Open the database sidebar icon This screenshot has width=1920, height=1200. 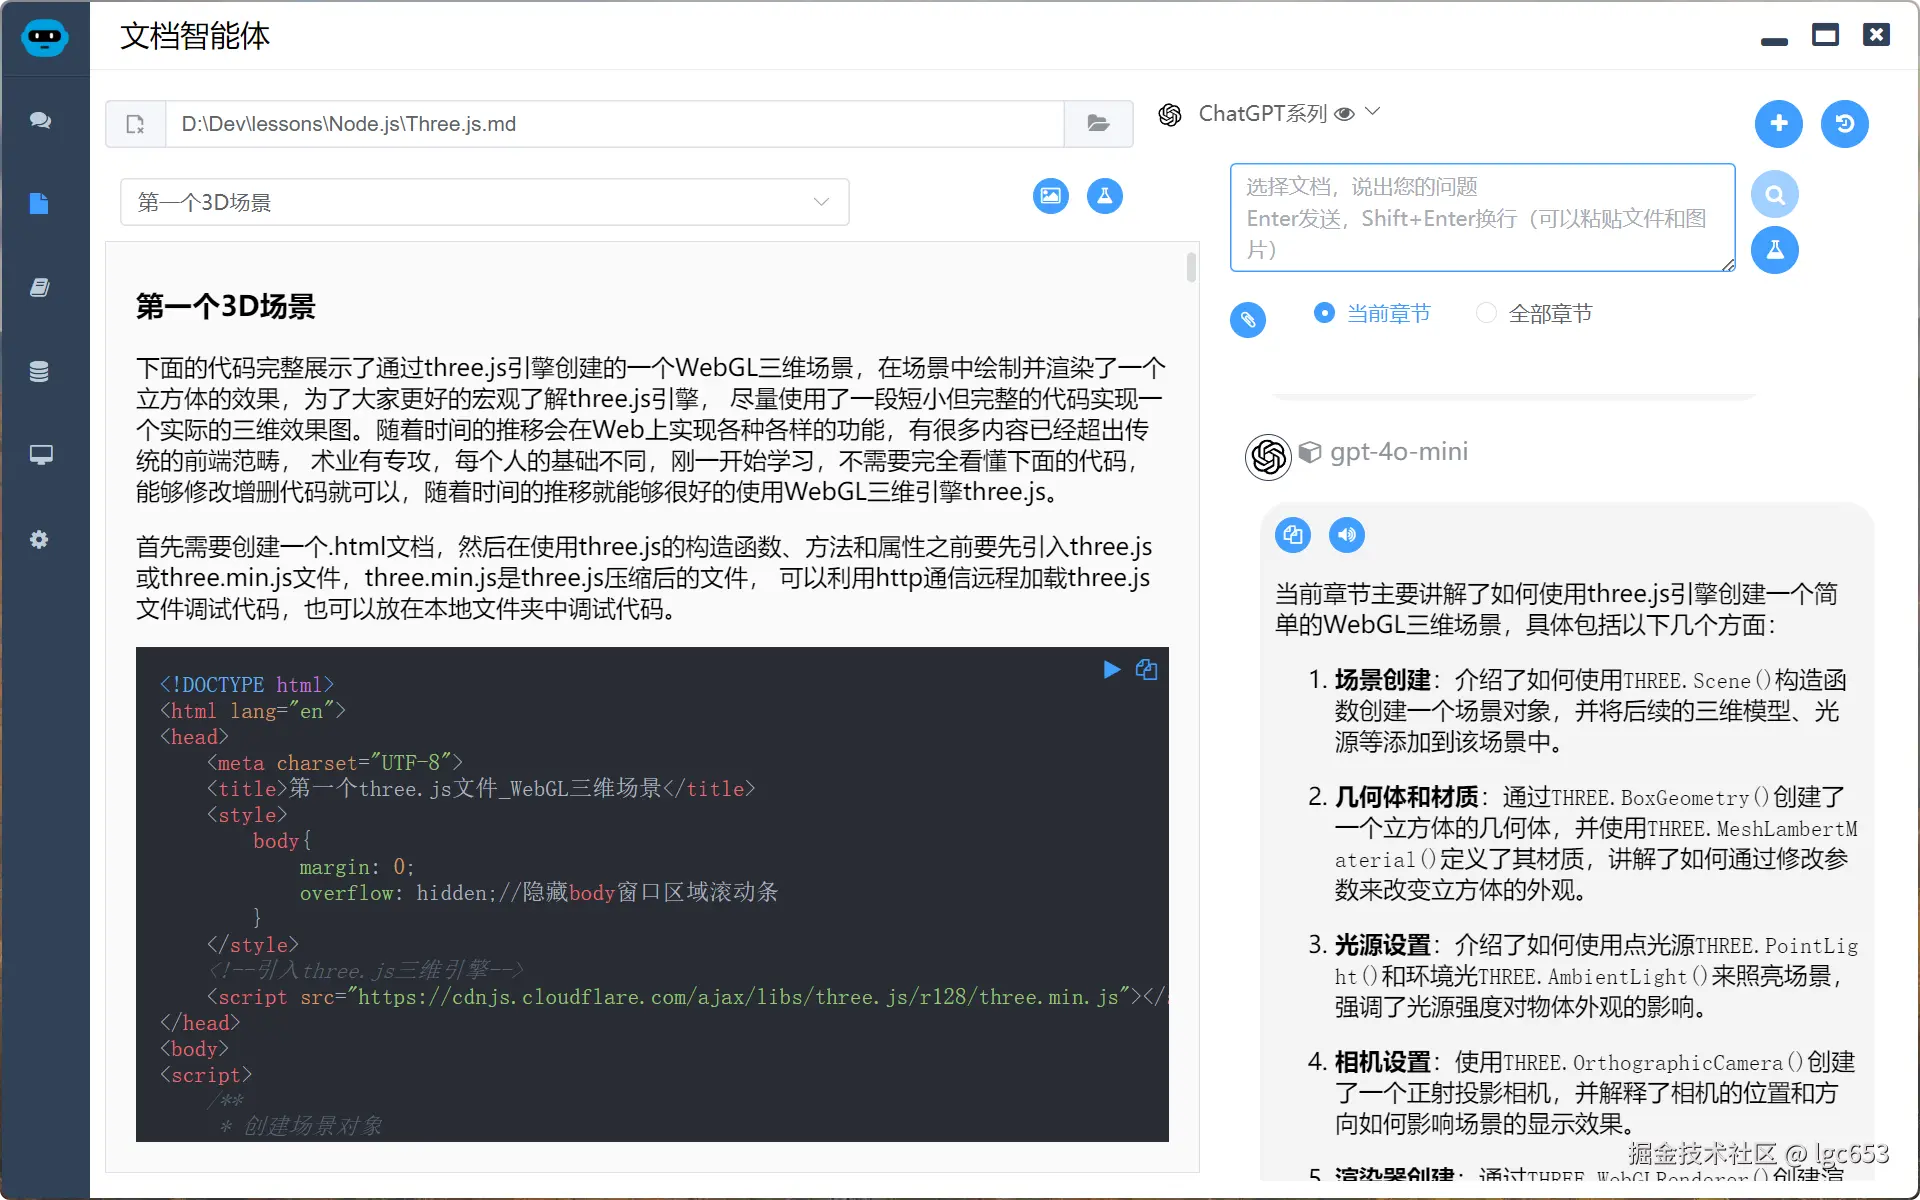tap(40, 372)
